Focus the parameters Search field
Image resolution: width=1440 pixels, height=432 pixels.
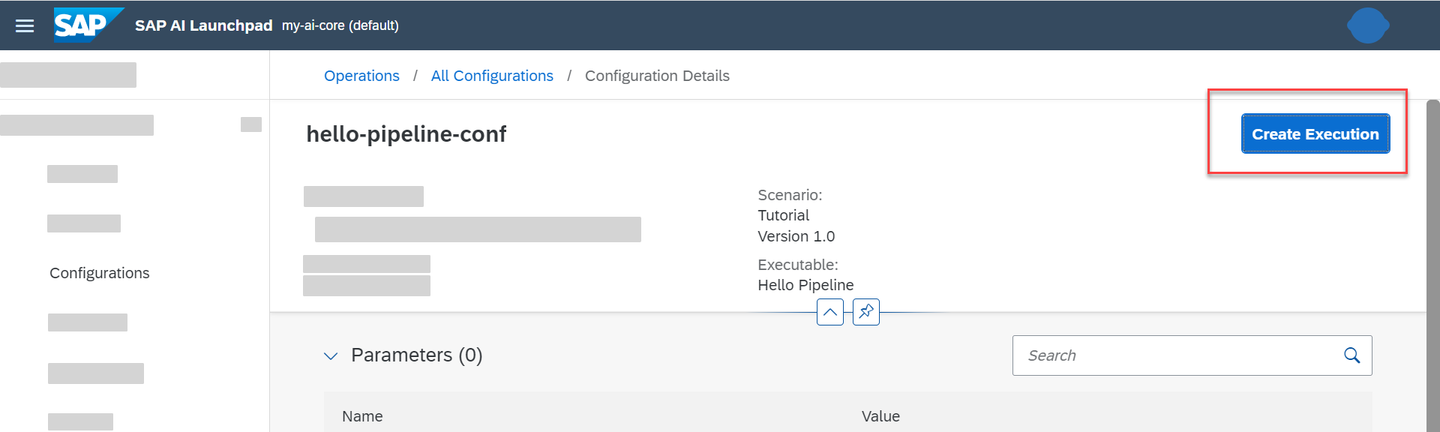click(1192, 355)
